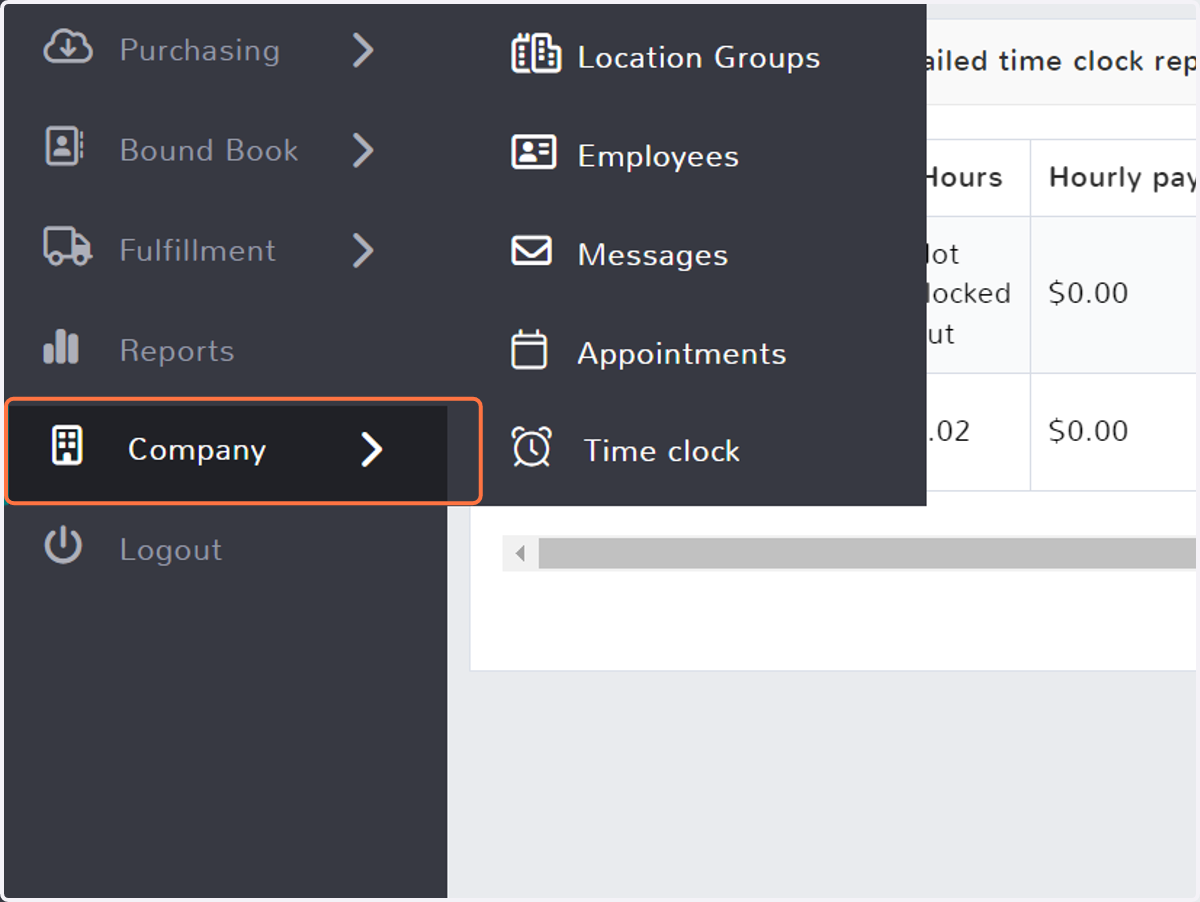Viewport: 1200px width, 902px height.
Task: Click the Logout power icon
Action: [x=63, y=546]
